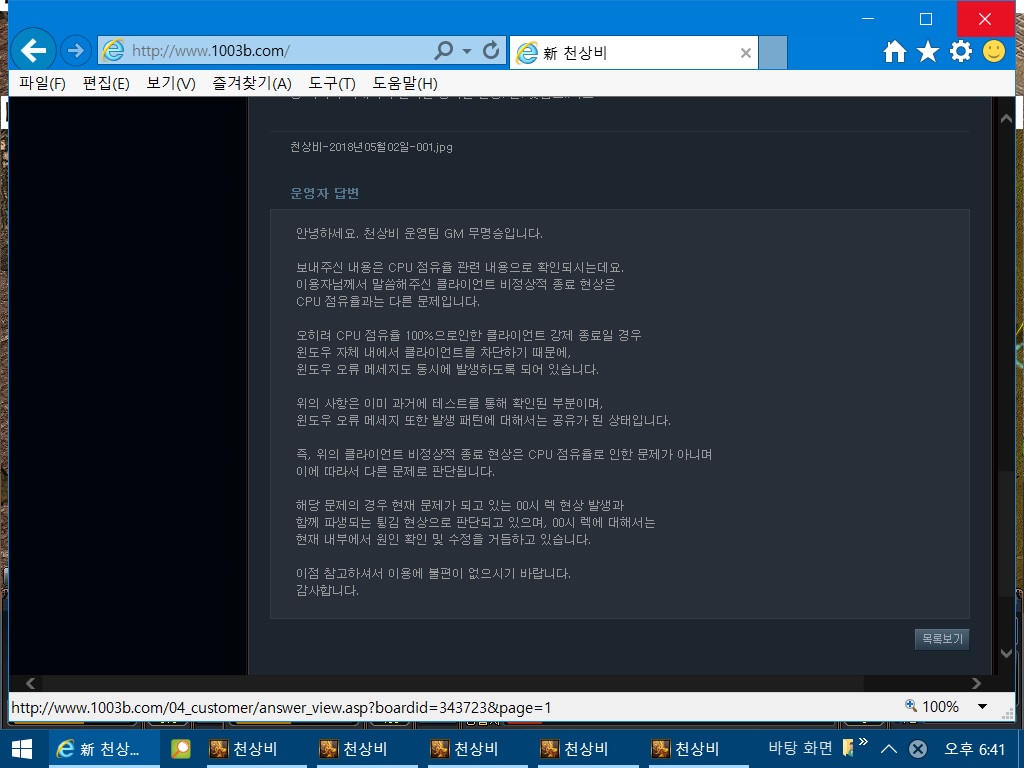The width and height of the screenshot is (1024, 768).
Task: Click the vertical scrollbar up arrow
Action: (1006, 118)
